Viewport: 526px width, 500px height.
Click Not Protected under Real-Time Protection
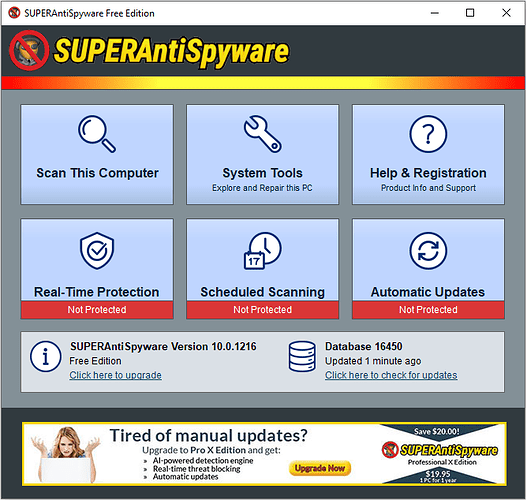point(97,309)
